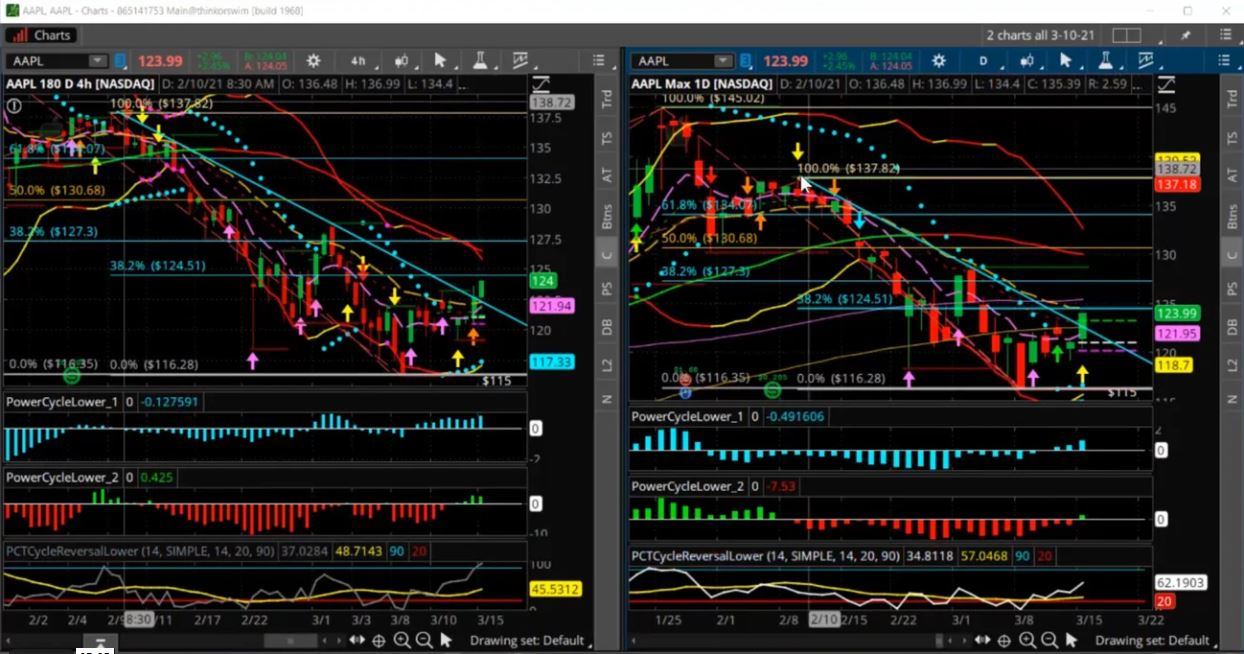Screen dimensions: 1244x654
Task: Open 'Drawing set: Default' menu on left chart
Action: [x=526, y=640]
